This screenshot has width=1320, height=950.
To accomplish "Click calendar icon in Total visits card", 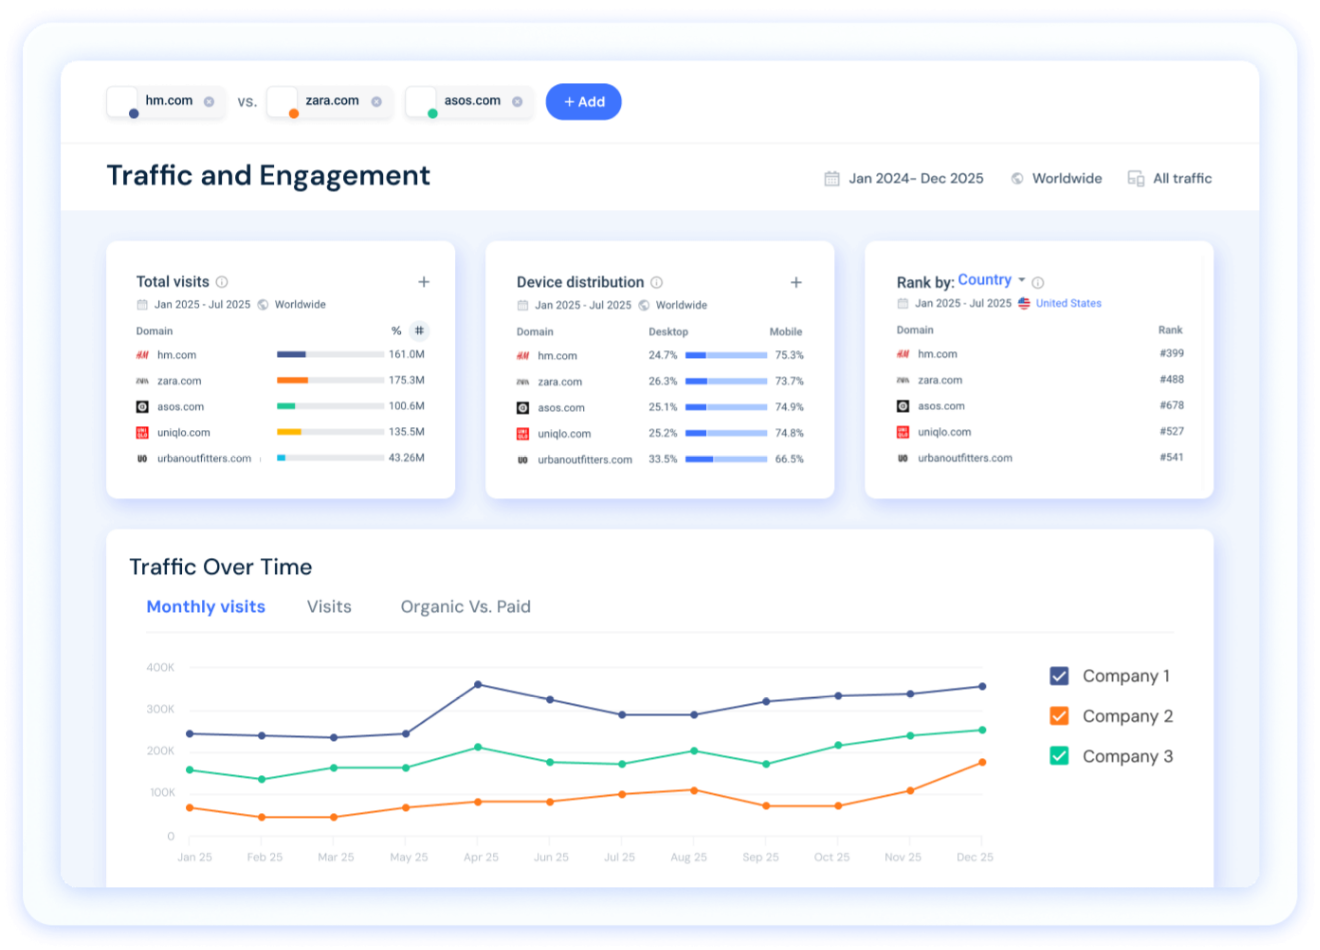I will pyautogui.click(x=142, y=305).
